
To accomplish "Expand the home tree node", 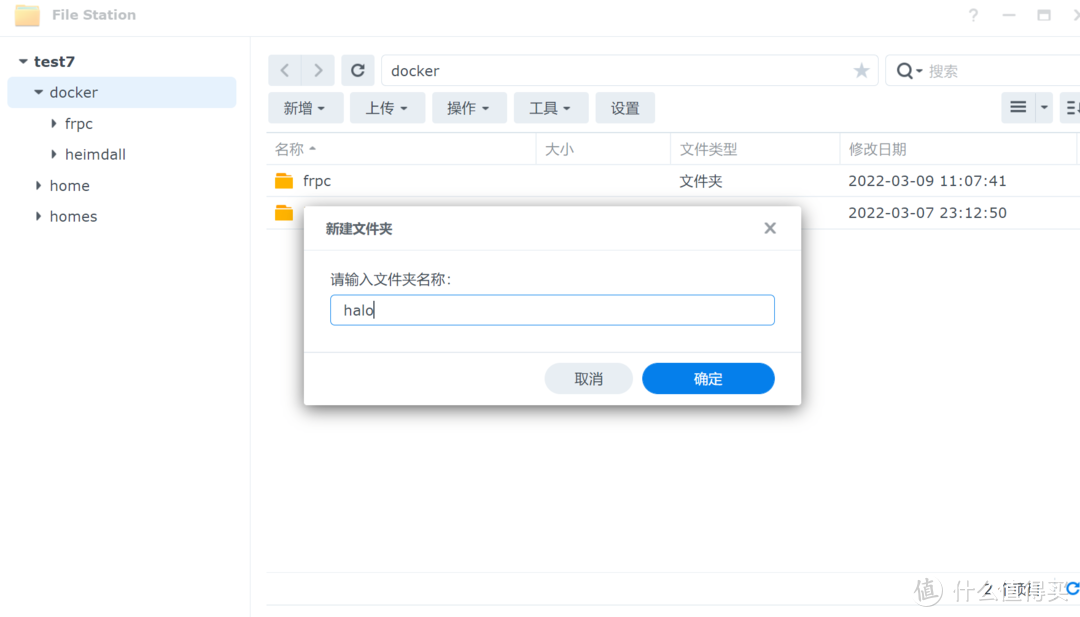I will coord(39,185).
